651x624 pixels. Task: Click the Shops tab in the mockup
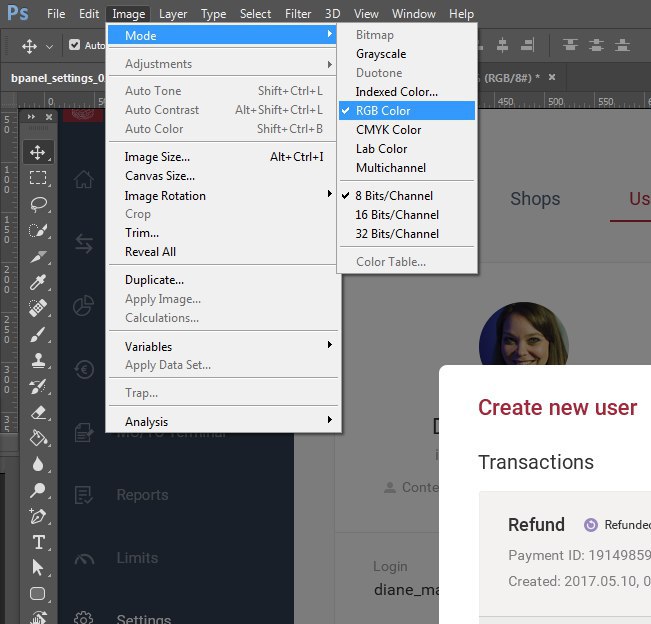pos(535,198)
